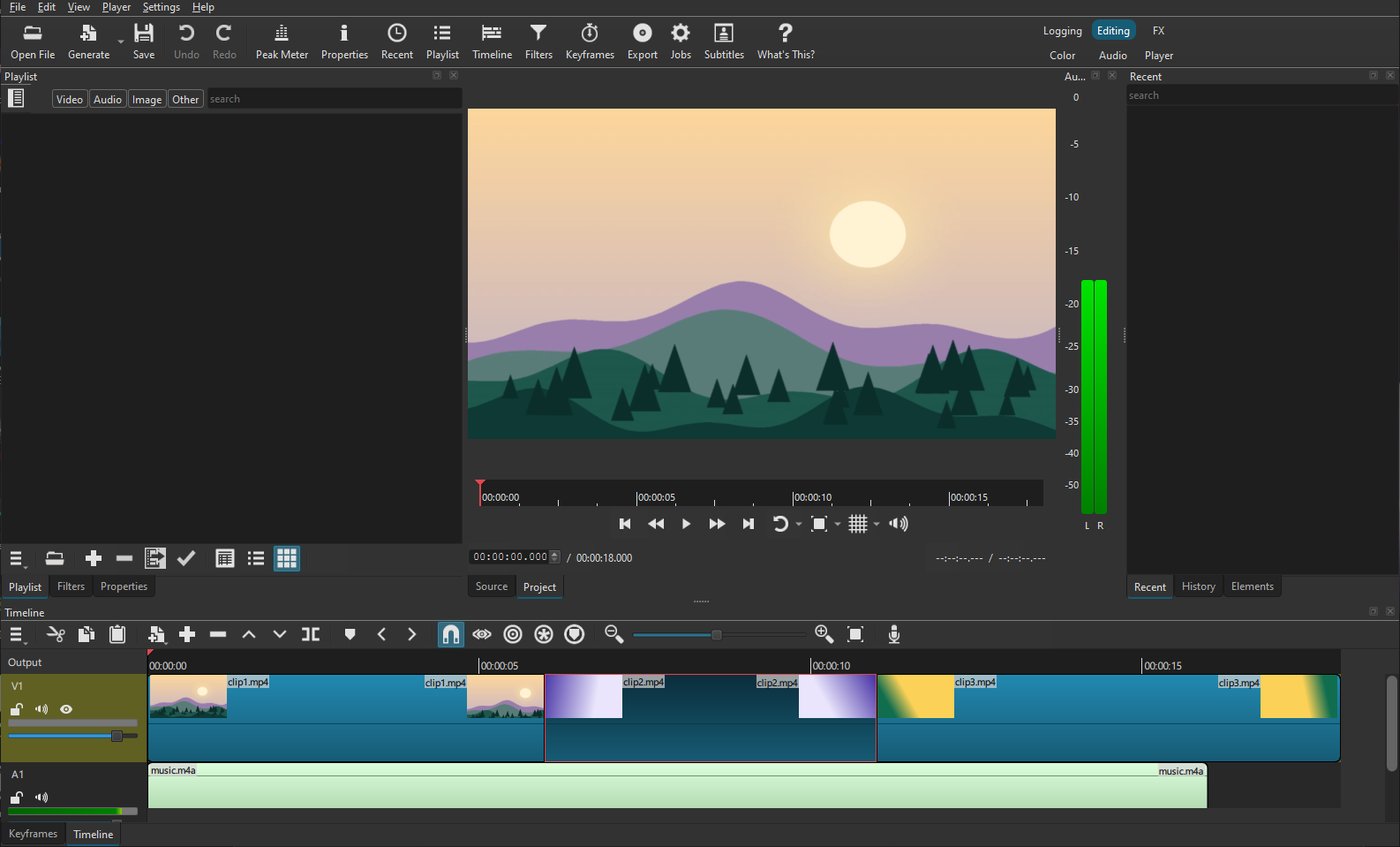This screenshot has height=847, width=1400.
Task: Lift the clip using the up-arrow icon
Action: point(248,634)
